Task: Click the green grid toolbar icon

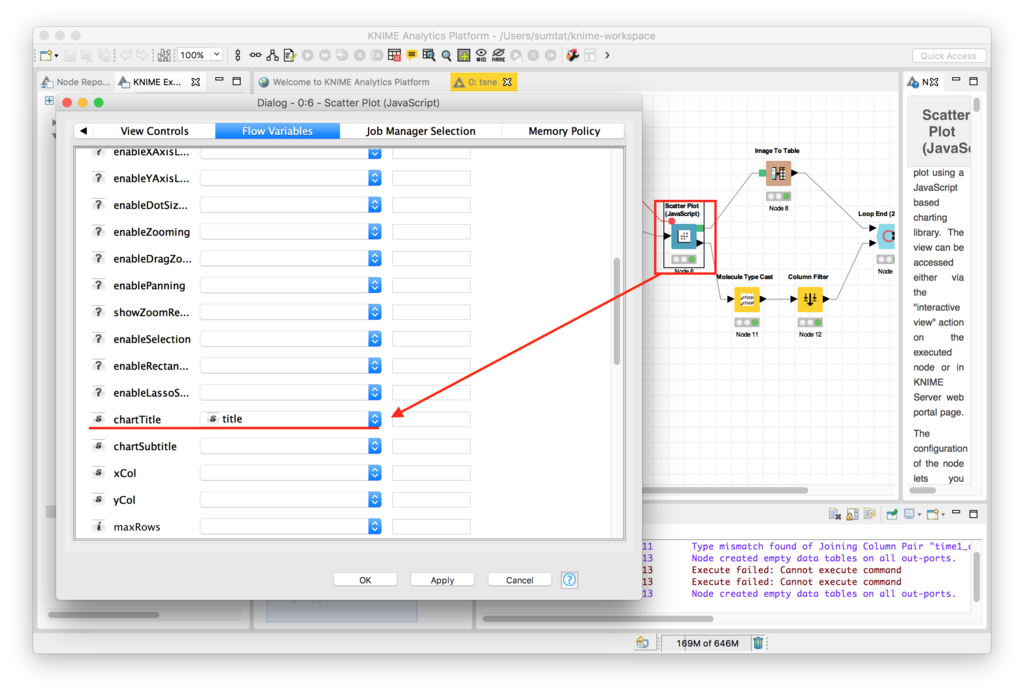Action: click(464, 56)
